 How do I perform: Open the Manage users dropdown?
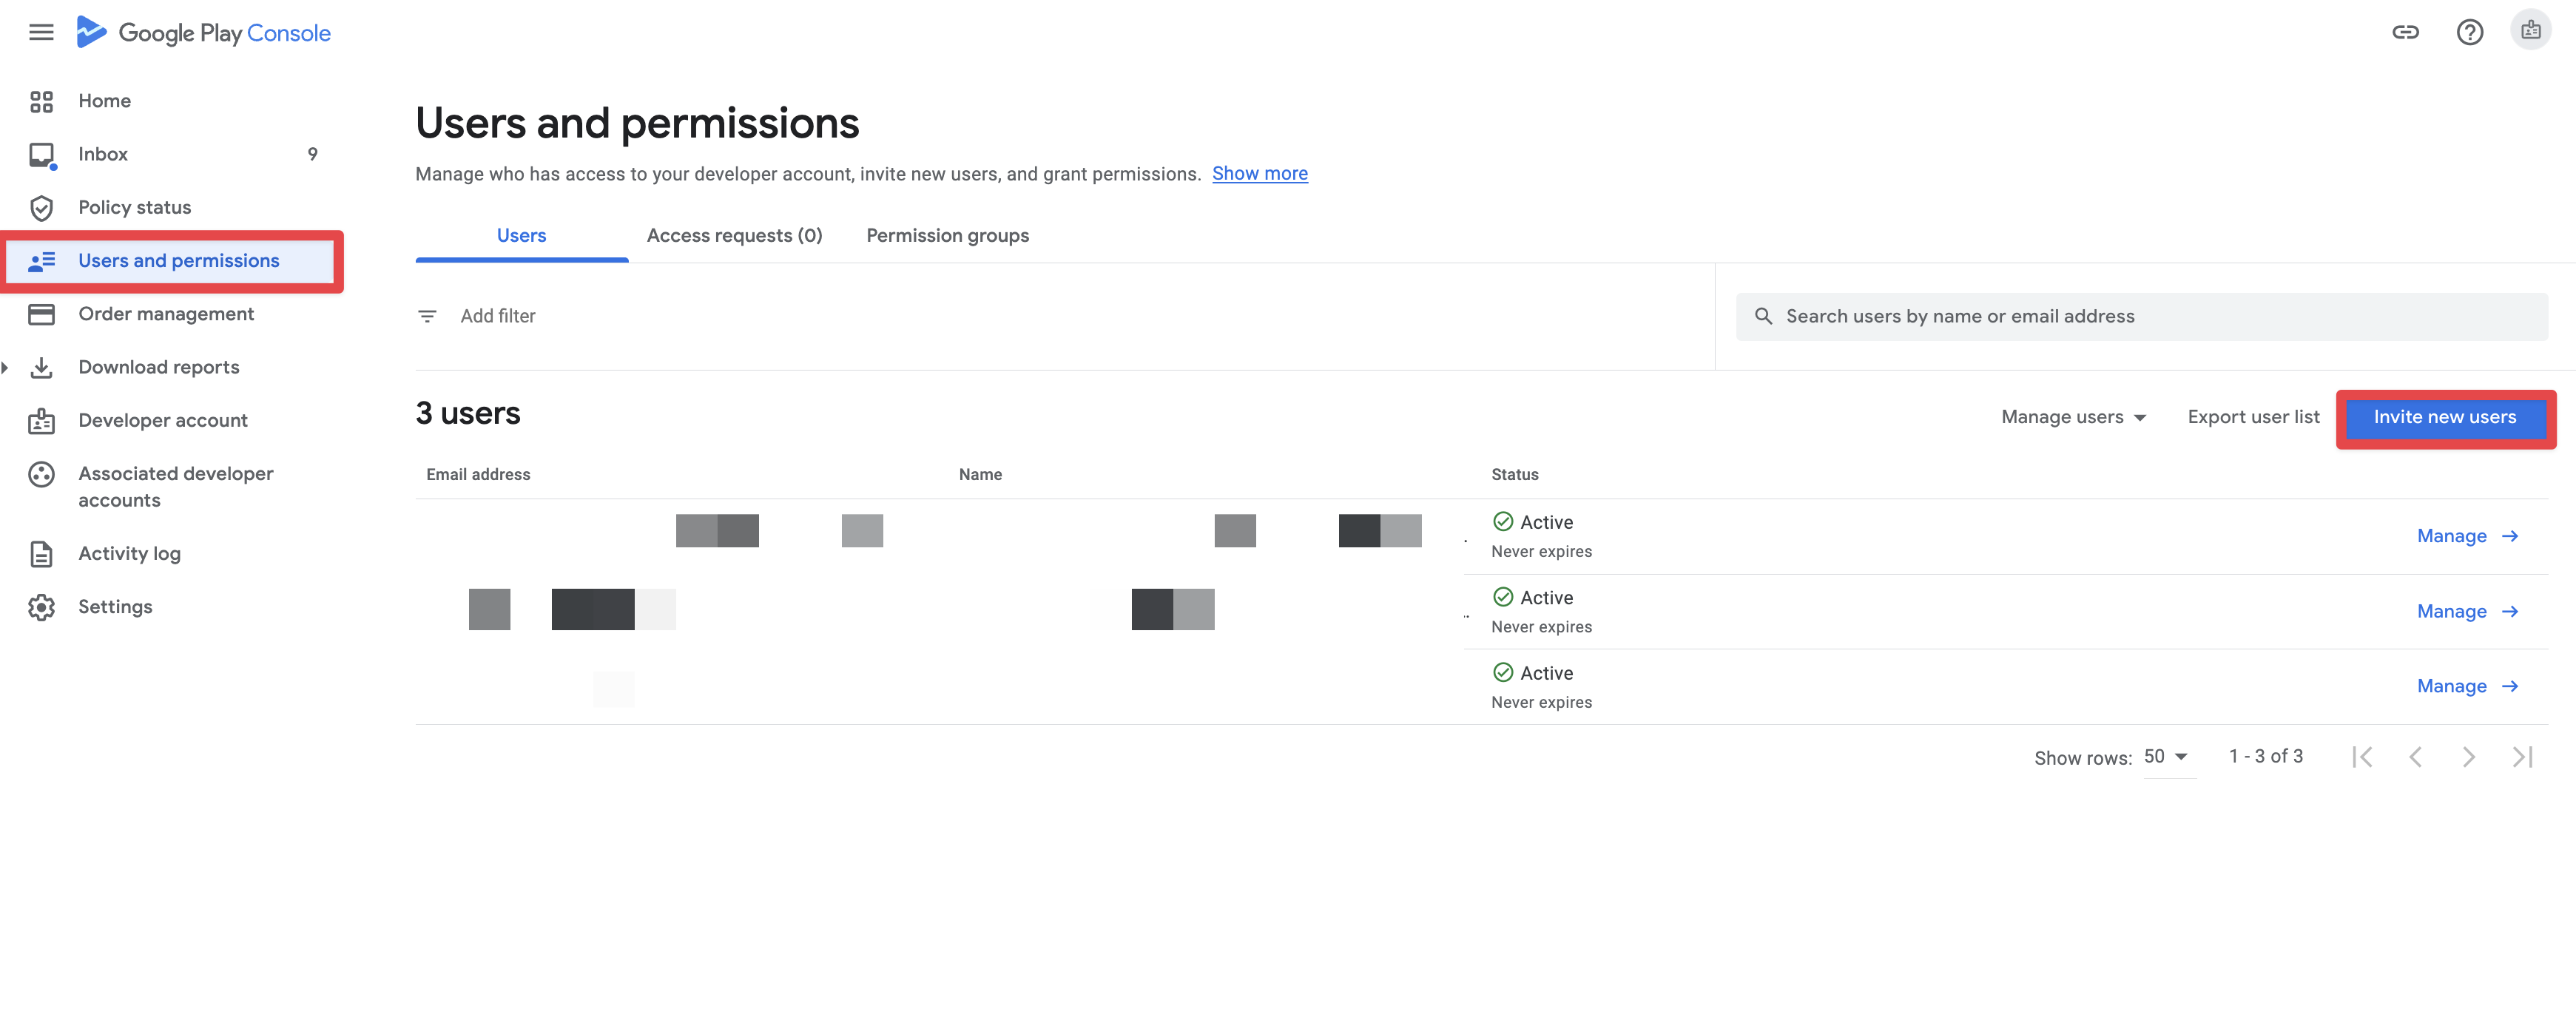coord(2073,417)
